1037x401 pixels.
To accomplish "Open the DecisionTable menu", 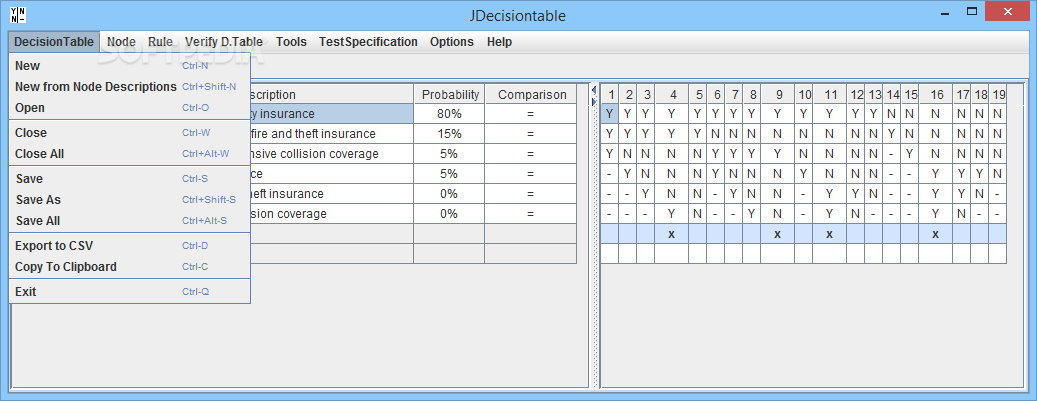I will tap(54, 42).
